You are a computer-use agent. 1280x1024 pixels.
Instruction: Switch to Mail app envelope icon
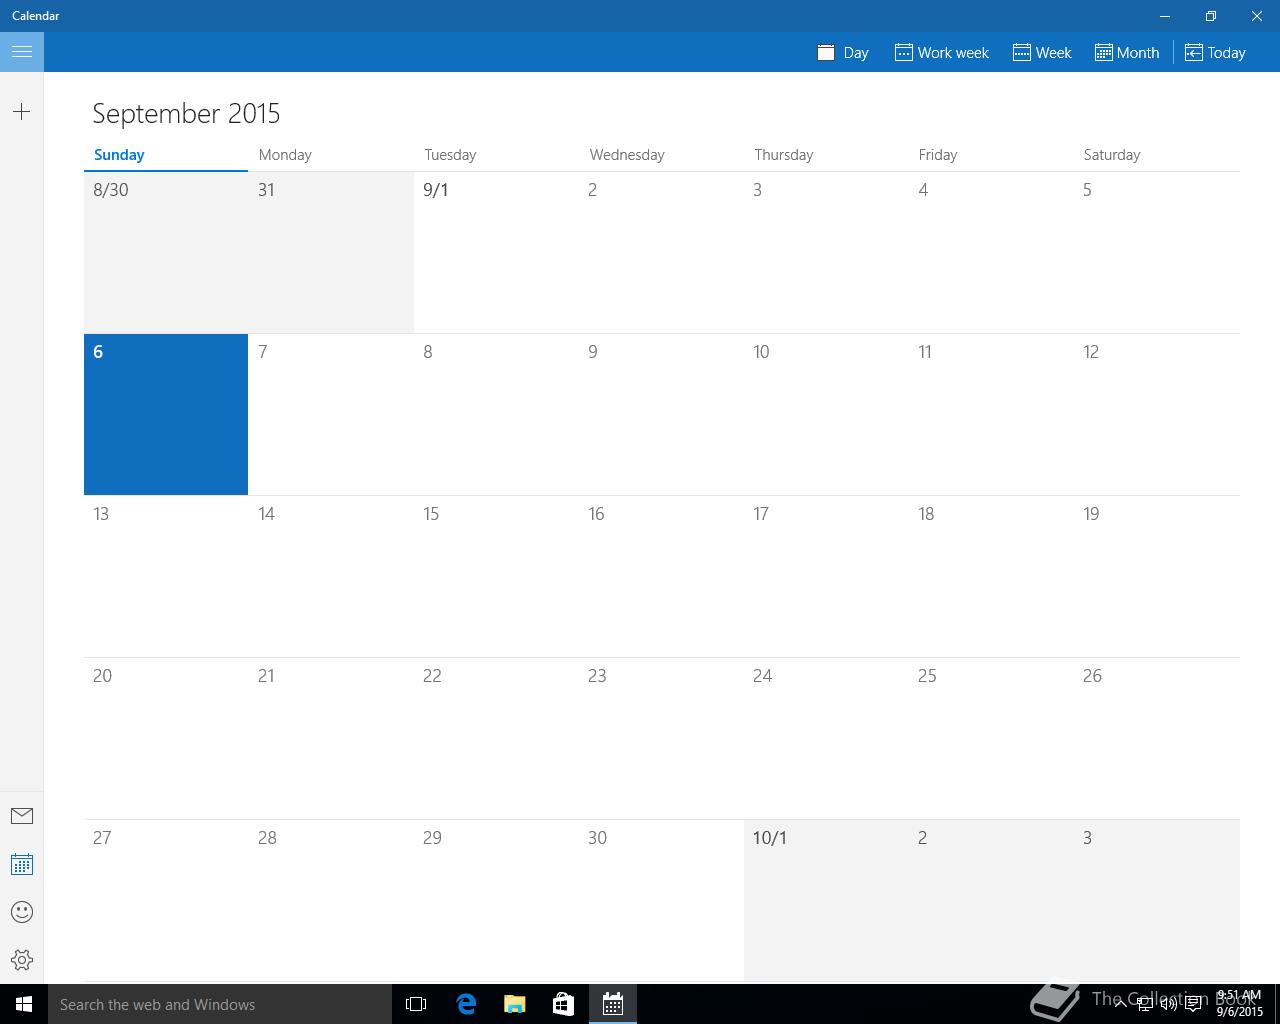click(22, 816)
